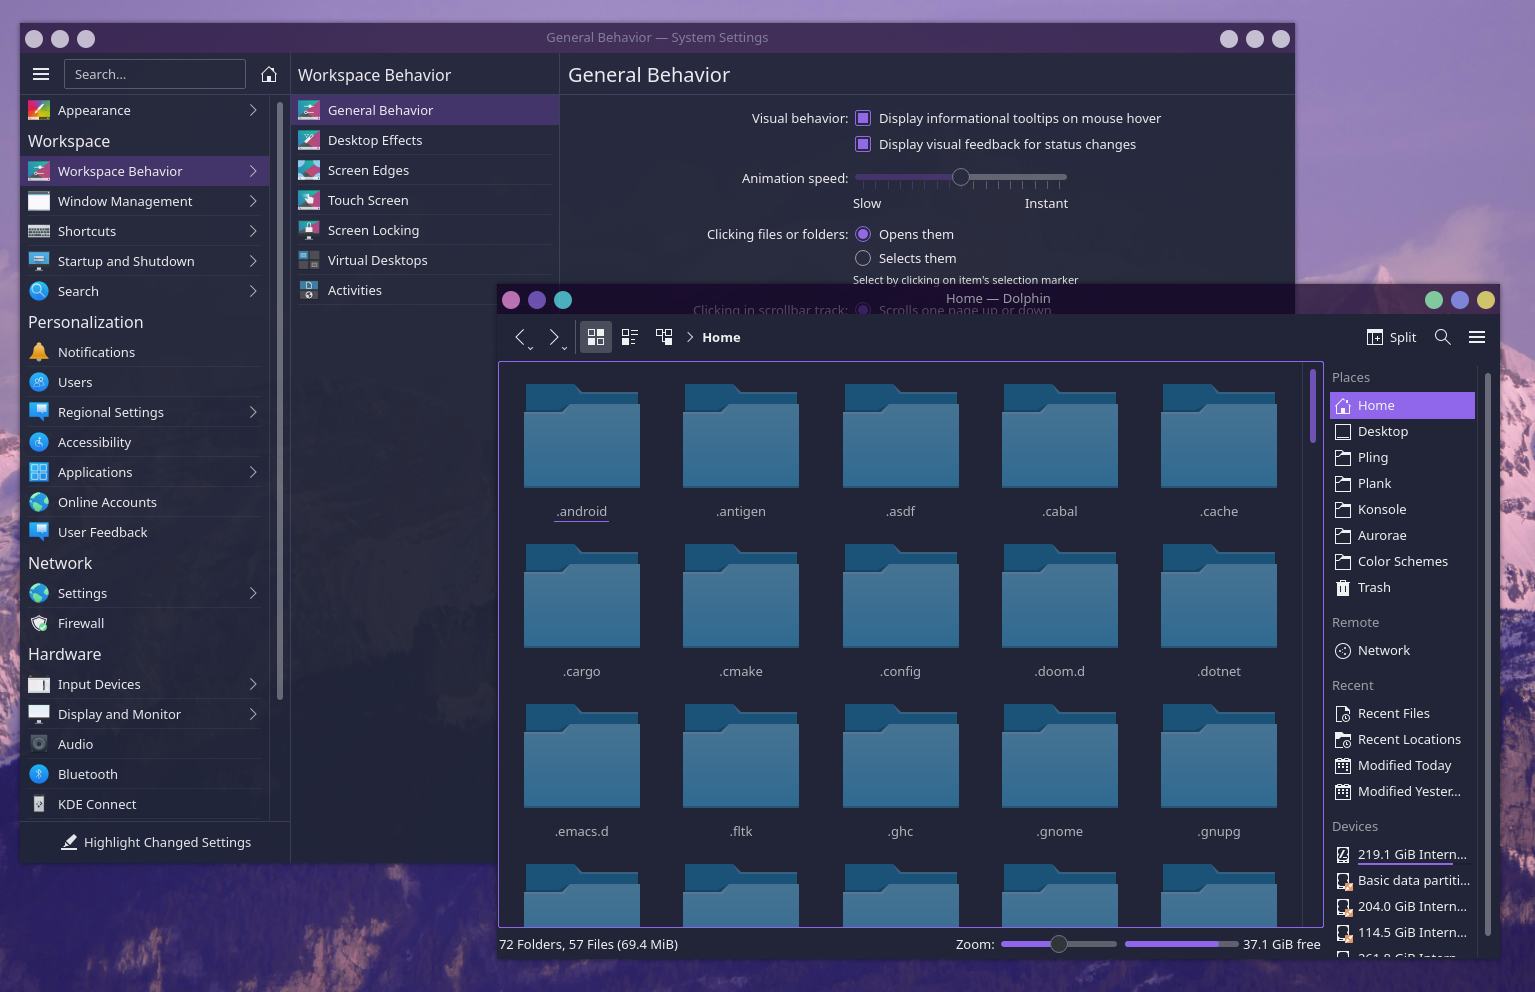Go forward in Dolphin navigation
Image resolution: width=1535 pixels, height=992 pixels.
[x=553, y=337]
